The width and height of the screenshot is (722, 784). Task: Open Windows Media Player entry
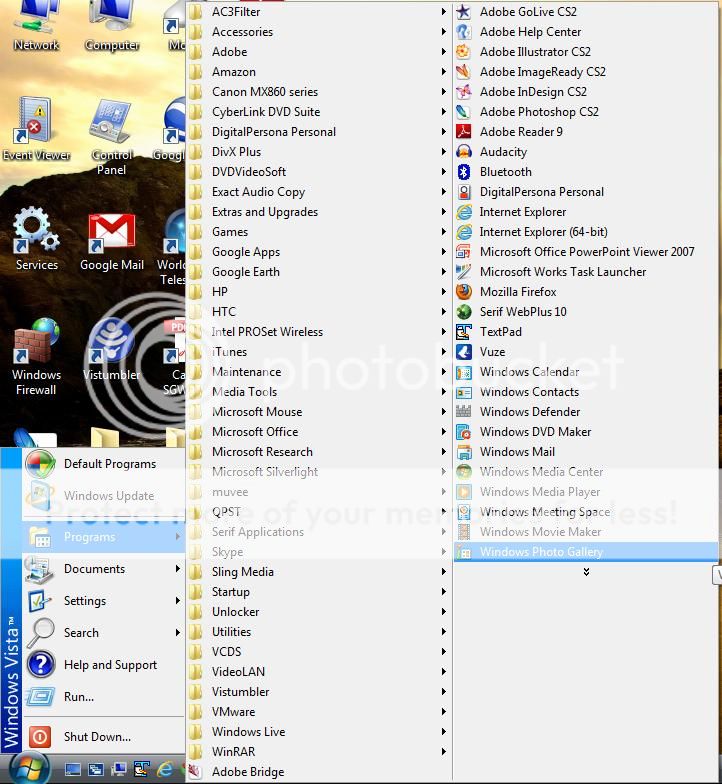pyautogui.click(x=586, y=492)
